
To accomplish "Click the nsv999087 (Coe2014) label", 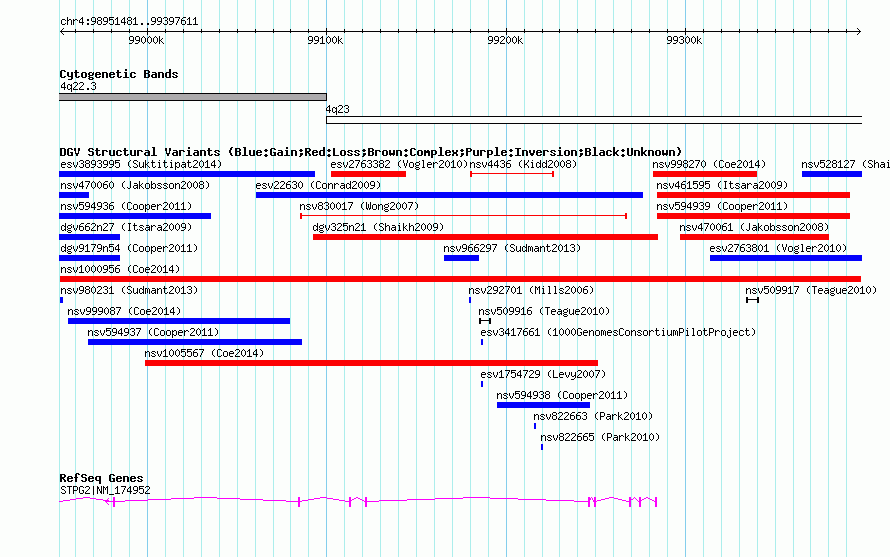I will click(124, 311).
